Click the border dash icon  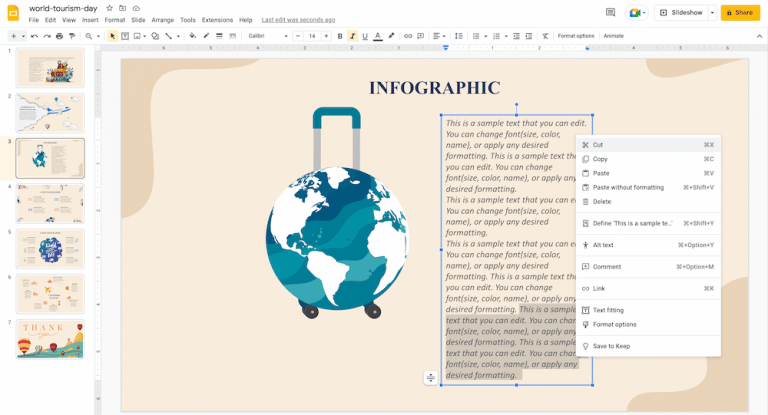[x=233, y=36]
